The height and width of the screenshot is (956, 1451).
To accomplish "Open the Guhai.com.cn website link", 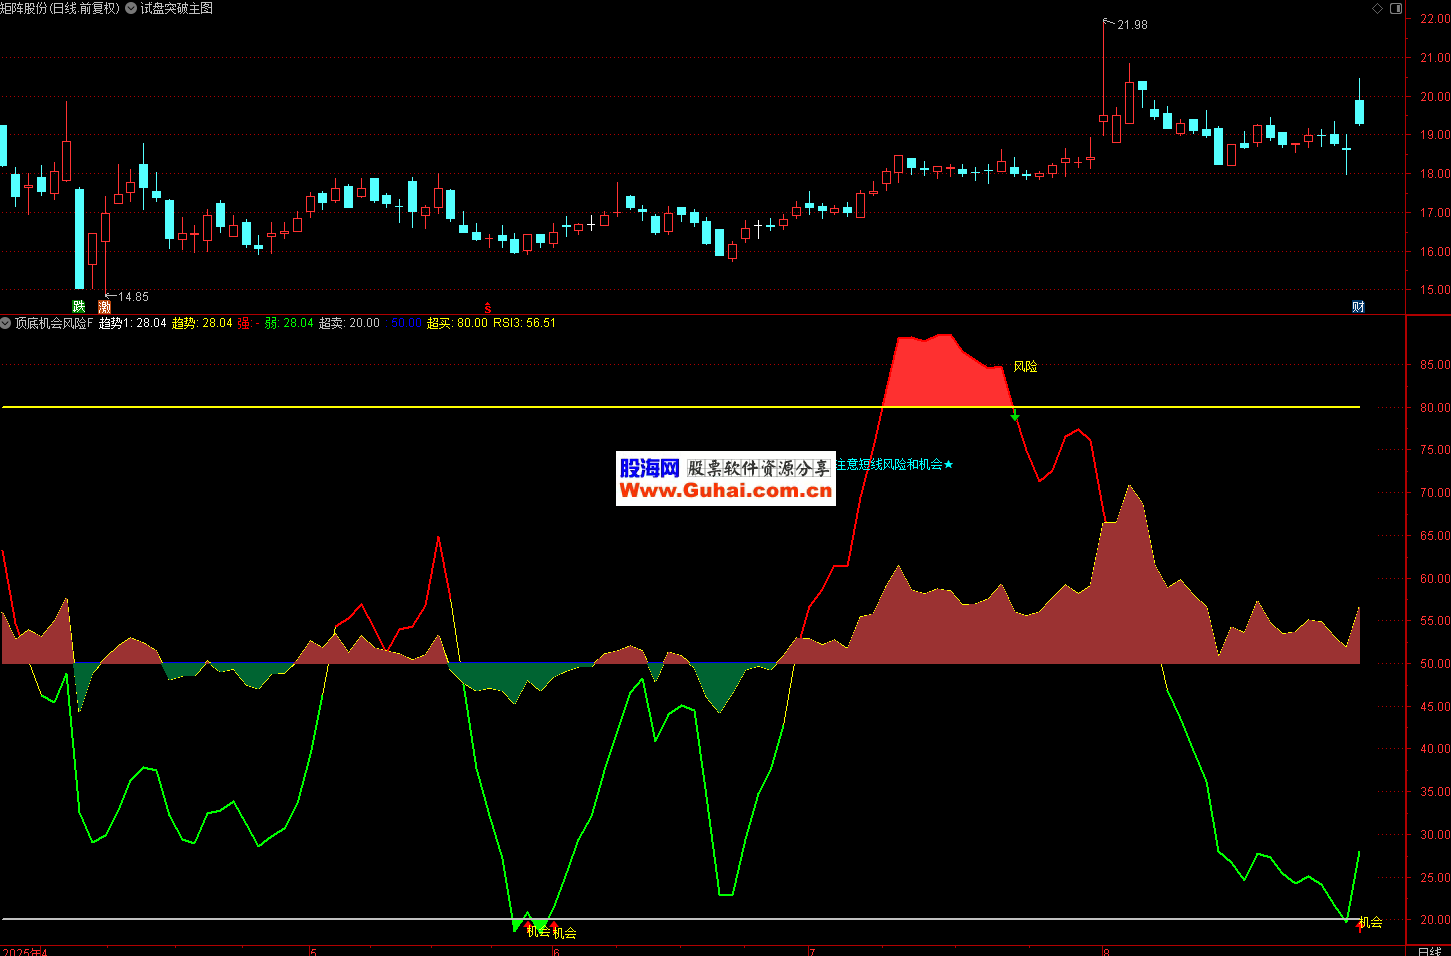I will (726, 490).
